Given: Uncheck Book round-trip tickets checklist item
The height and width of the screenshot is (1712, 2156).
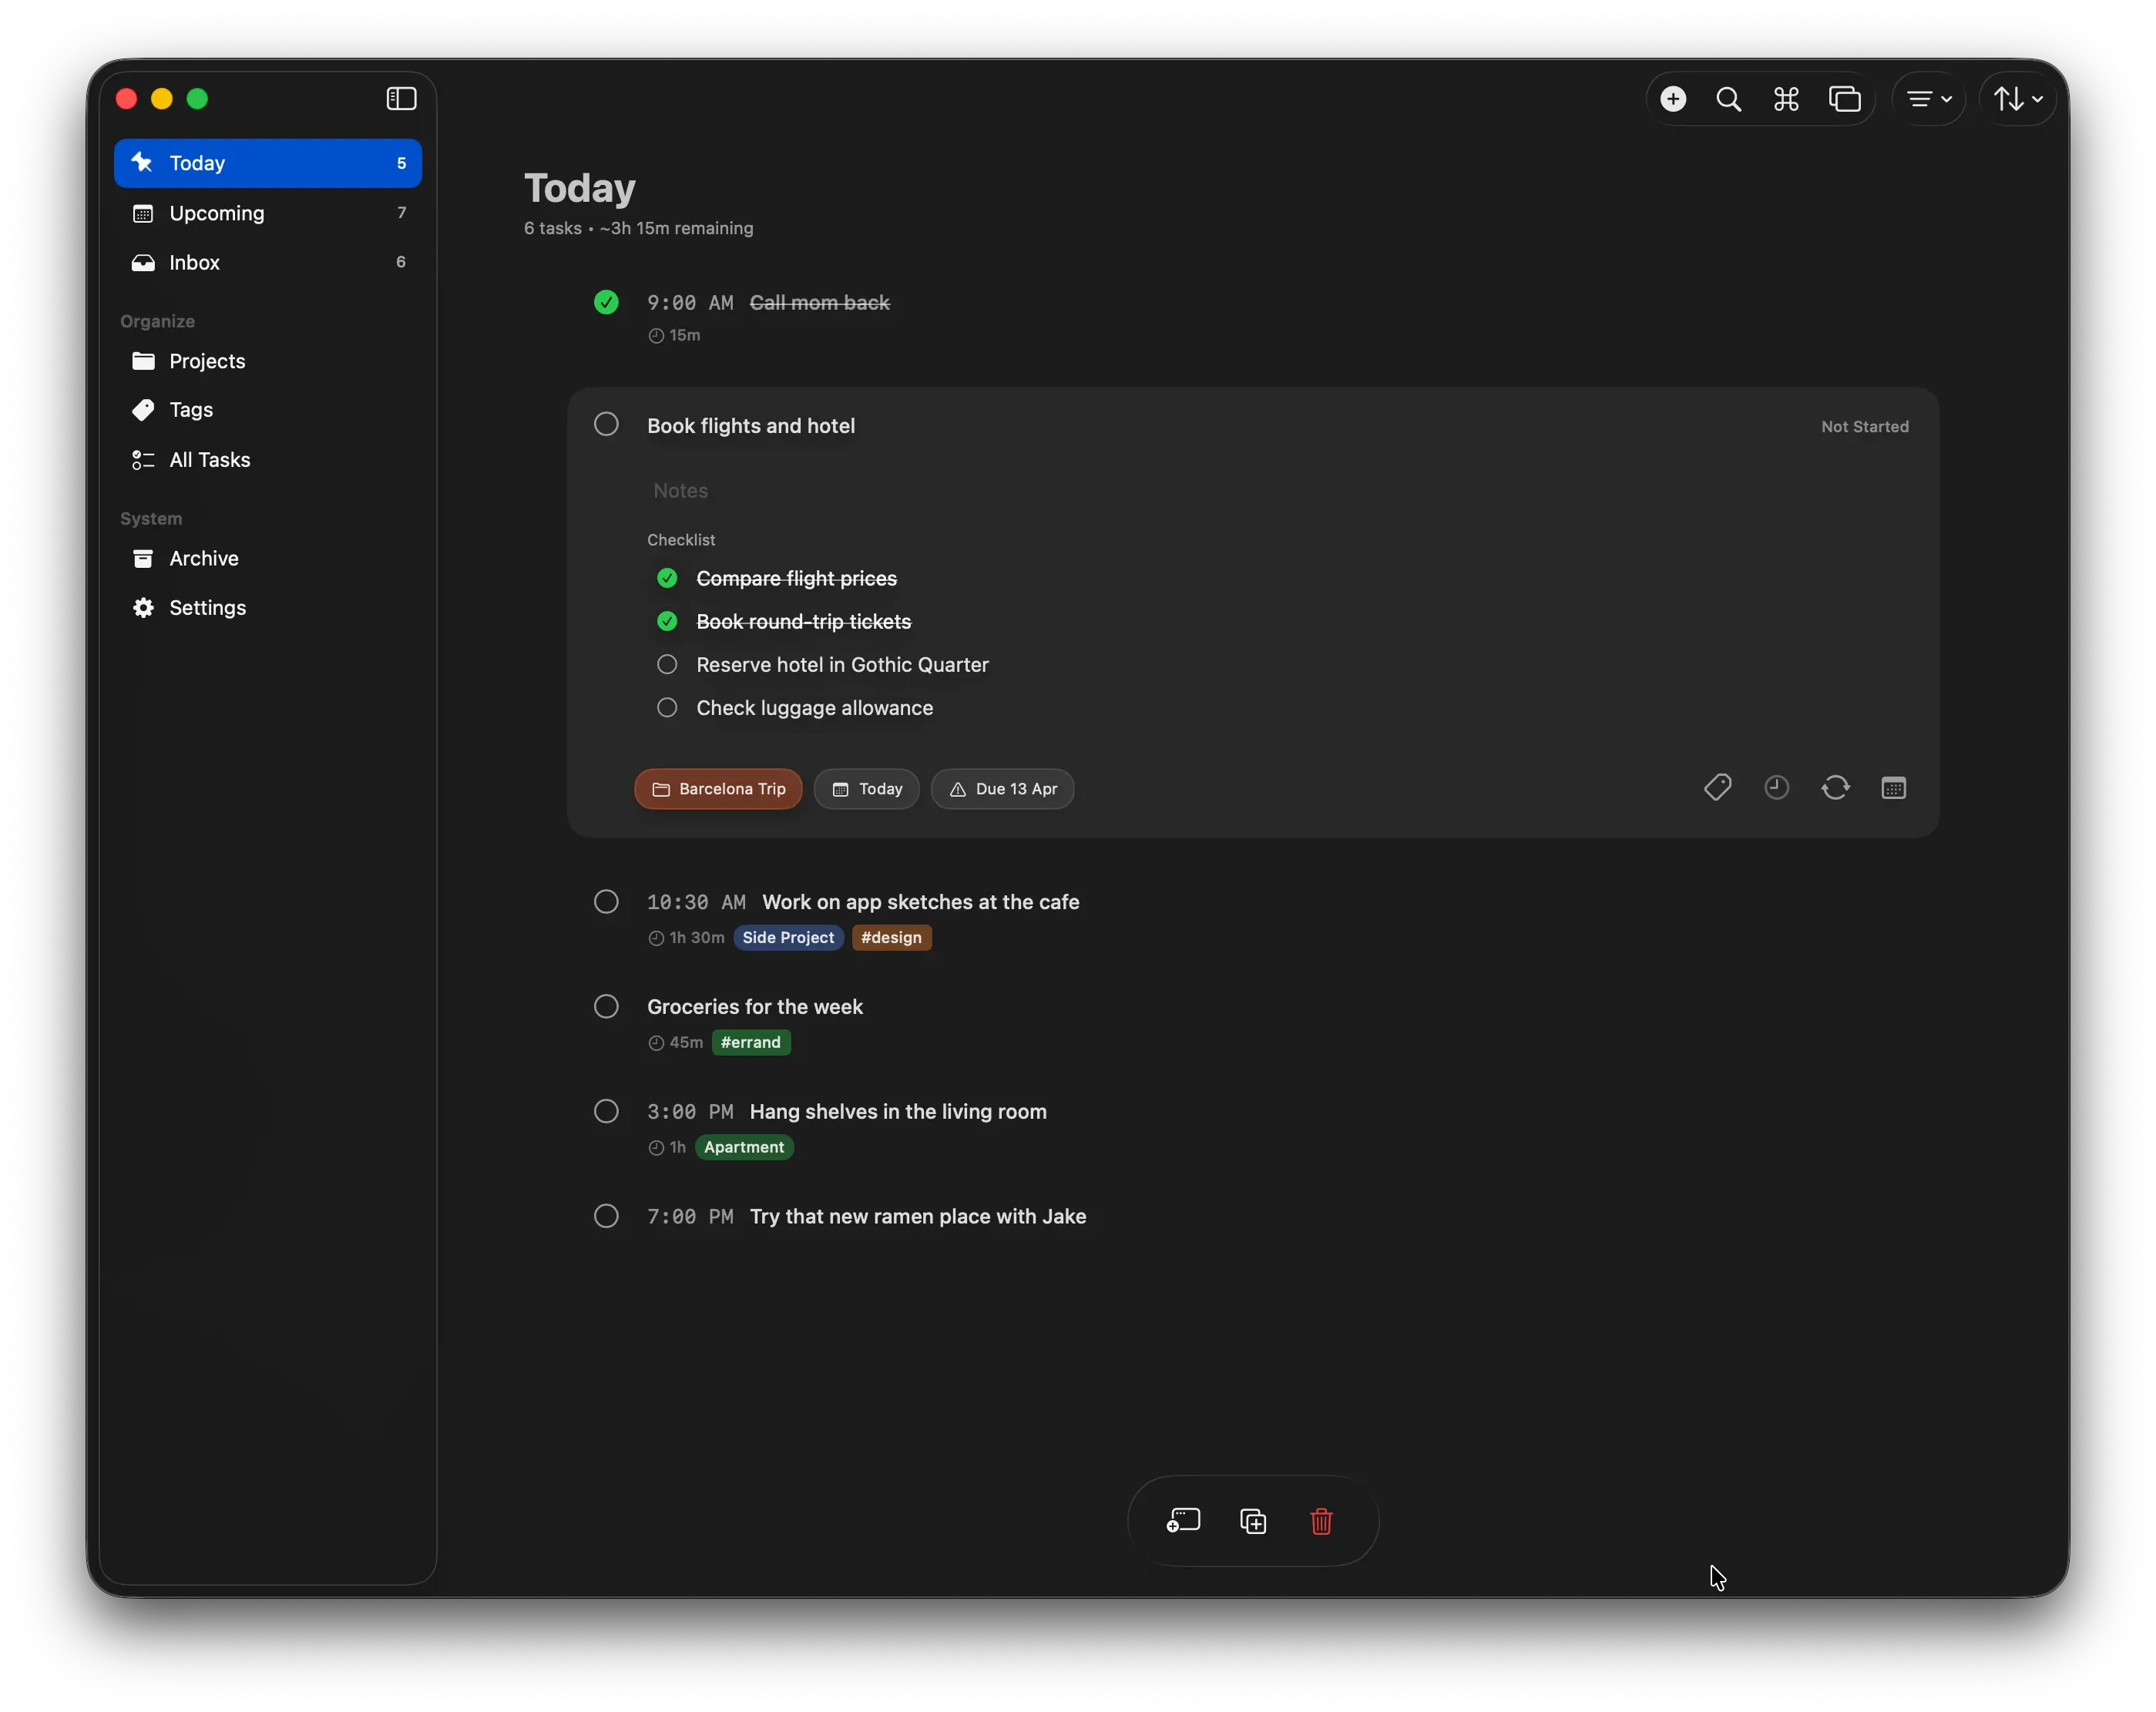Looking at the screenshot, I should pos(667,621).
